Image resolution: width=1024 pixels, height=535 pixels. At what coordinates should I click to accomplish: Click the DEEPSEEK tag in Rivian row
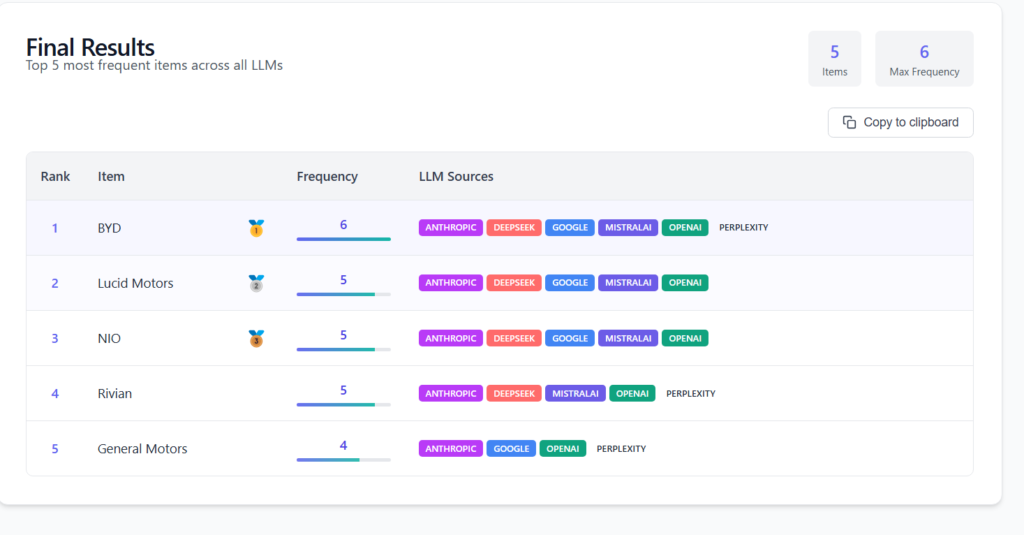tap(514, 393)
